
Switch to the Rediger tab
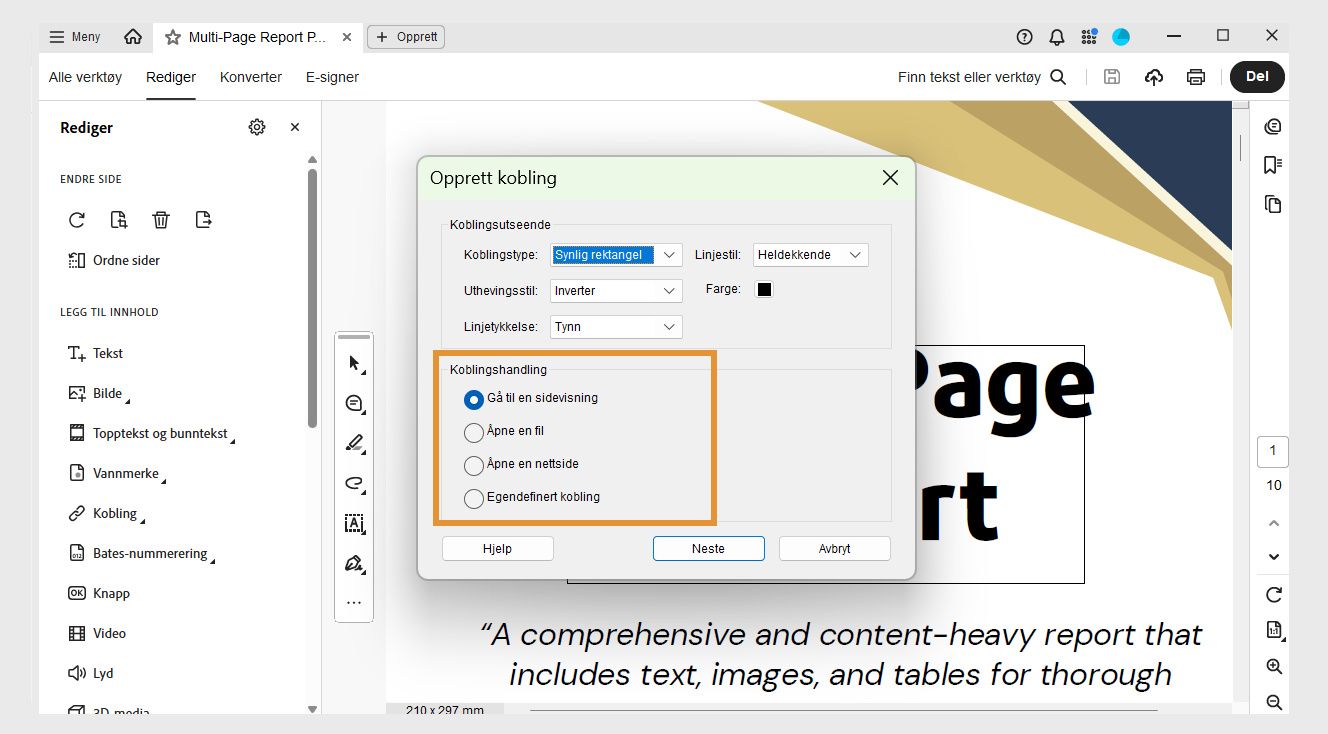pyautogui.click(x=171, y=77)
